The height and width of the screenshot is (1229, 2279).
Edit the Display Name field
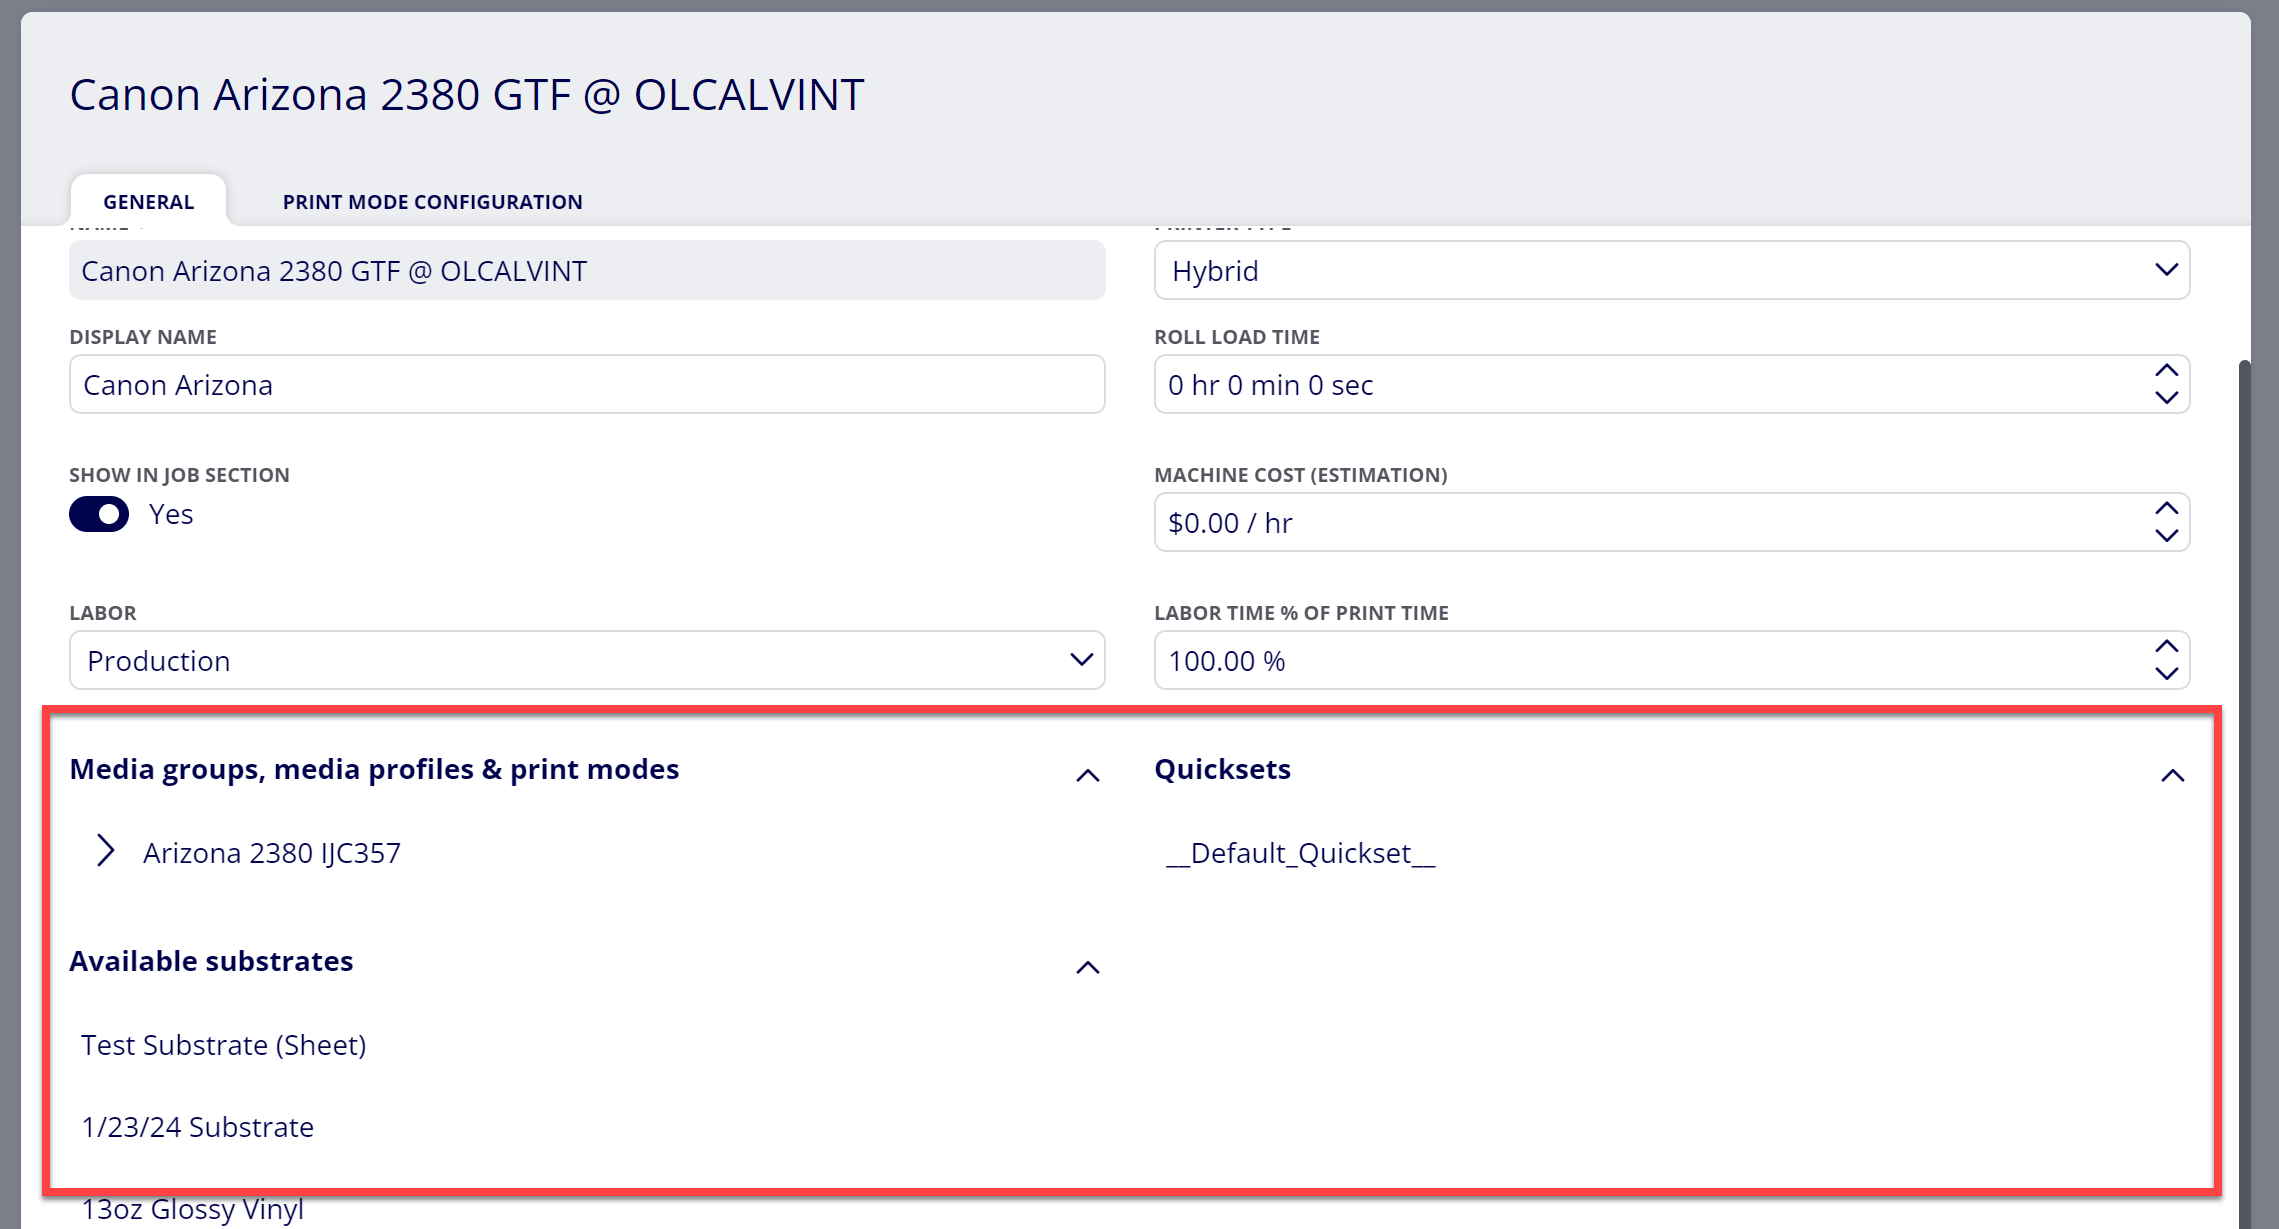coord(587,384)
